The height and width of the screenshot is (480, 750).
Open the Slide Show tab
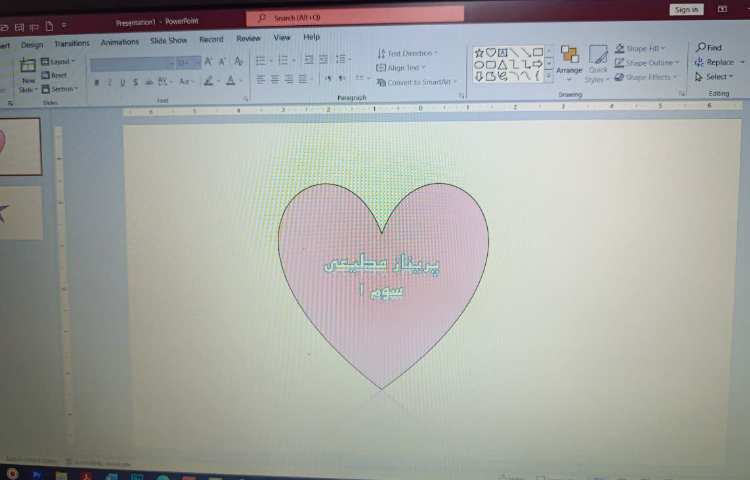pos(168,41)
